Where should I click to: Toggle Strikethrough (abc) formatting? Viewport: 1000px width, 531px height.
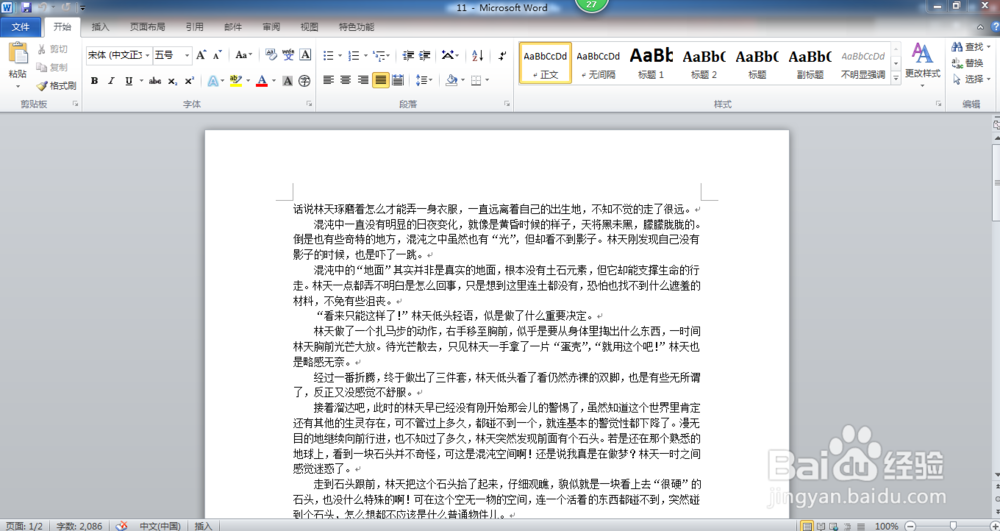pos(154,81)
